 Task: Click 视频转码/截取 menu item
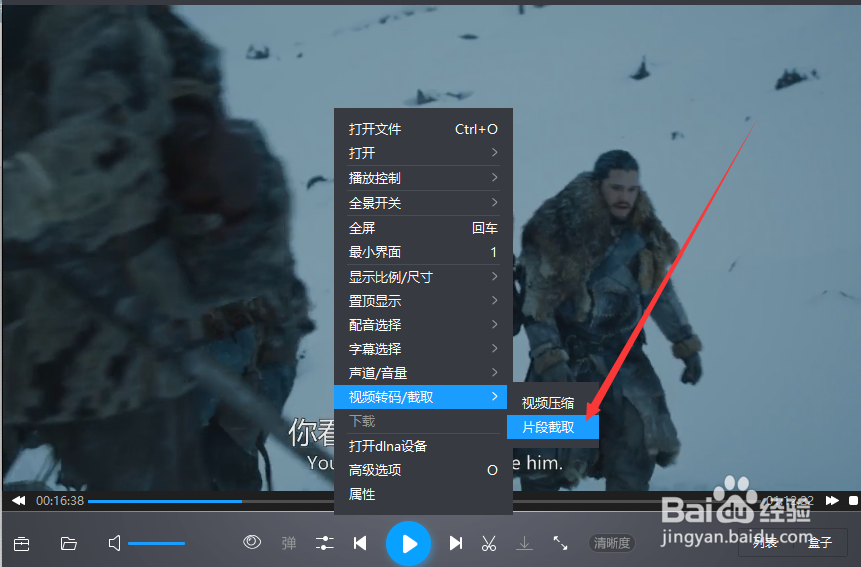[423, 397]
